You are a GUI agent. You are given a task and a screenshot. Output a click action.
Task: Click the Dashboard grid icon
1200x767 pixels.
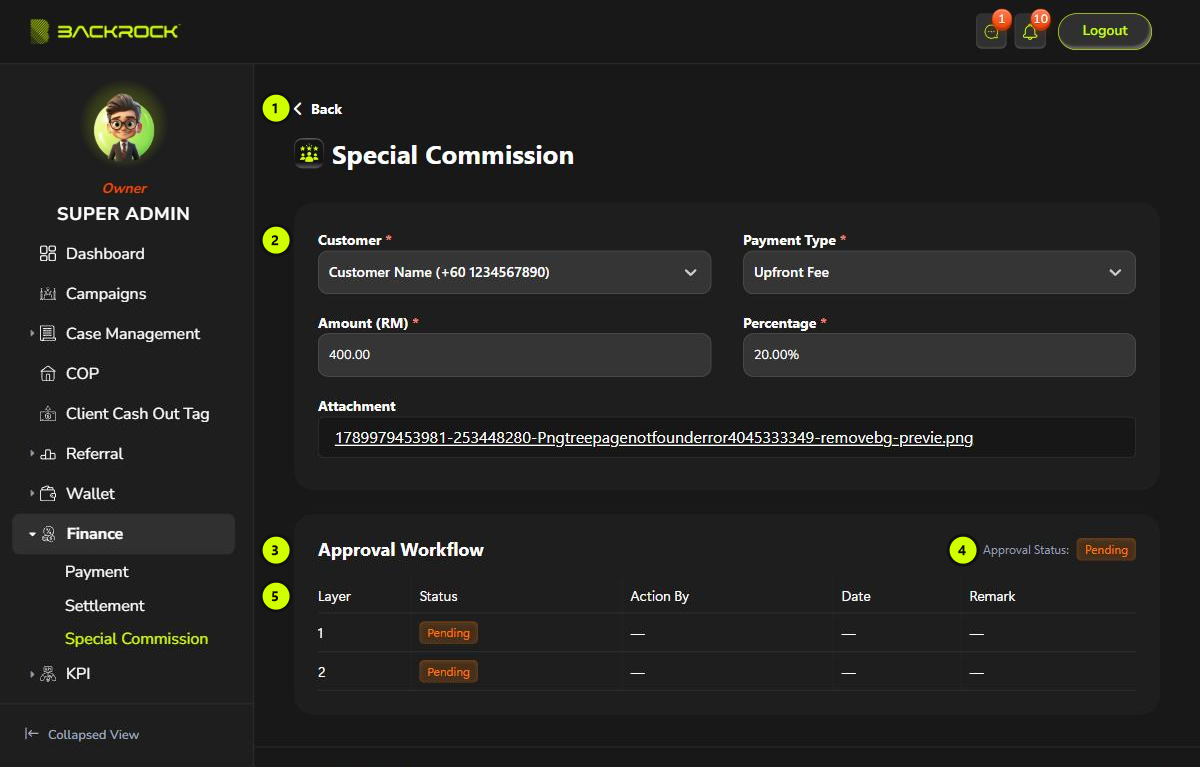48,254
